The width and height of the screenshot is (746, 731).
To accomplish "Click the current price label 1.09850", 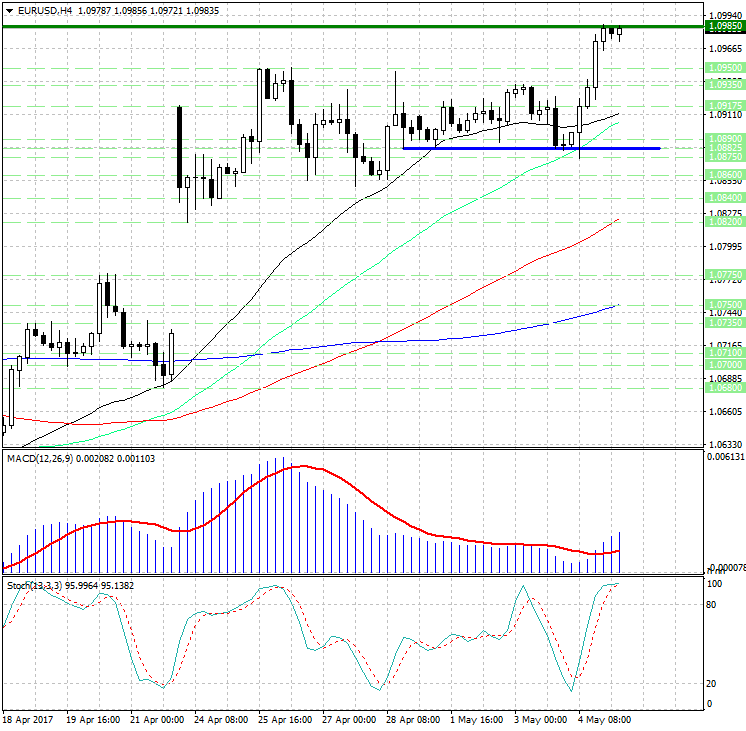I will (725, 27).
